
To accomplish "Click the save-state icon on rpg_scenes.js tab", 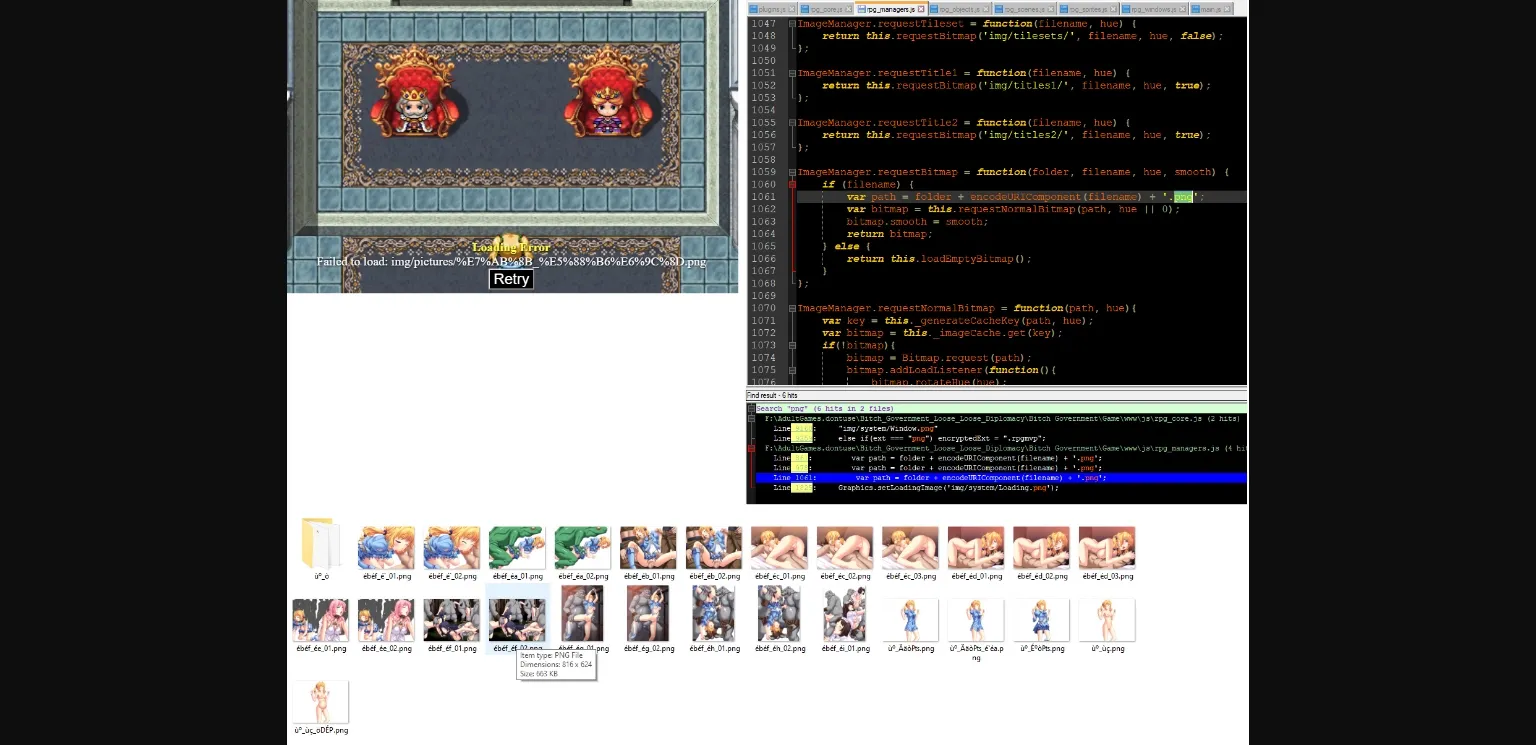I will pyautogui.click(x=999, y=9).
